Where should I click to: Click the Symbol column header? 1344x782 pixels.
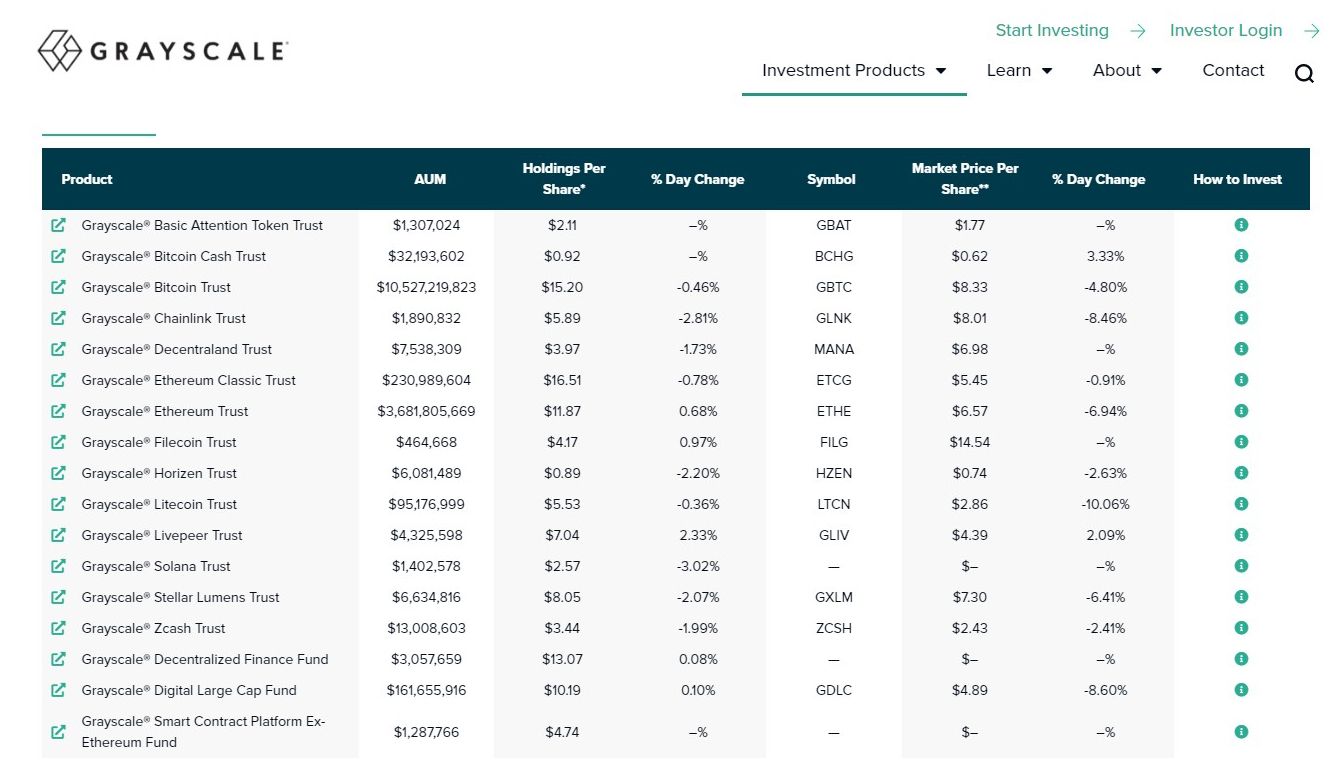coord(831,179)
